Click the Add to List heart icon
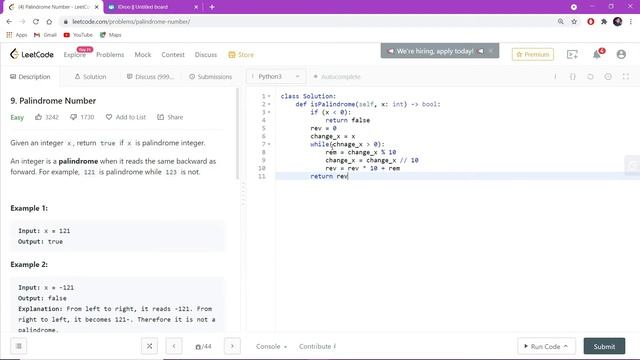The height and width of the screenshot is (360, 640). point(109,117)
